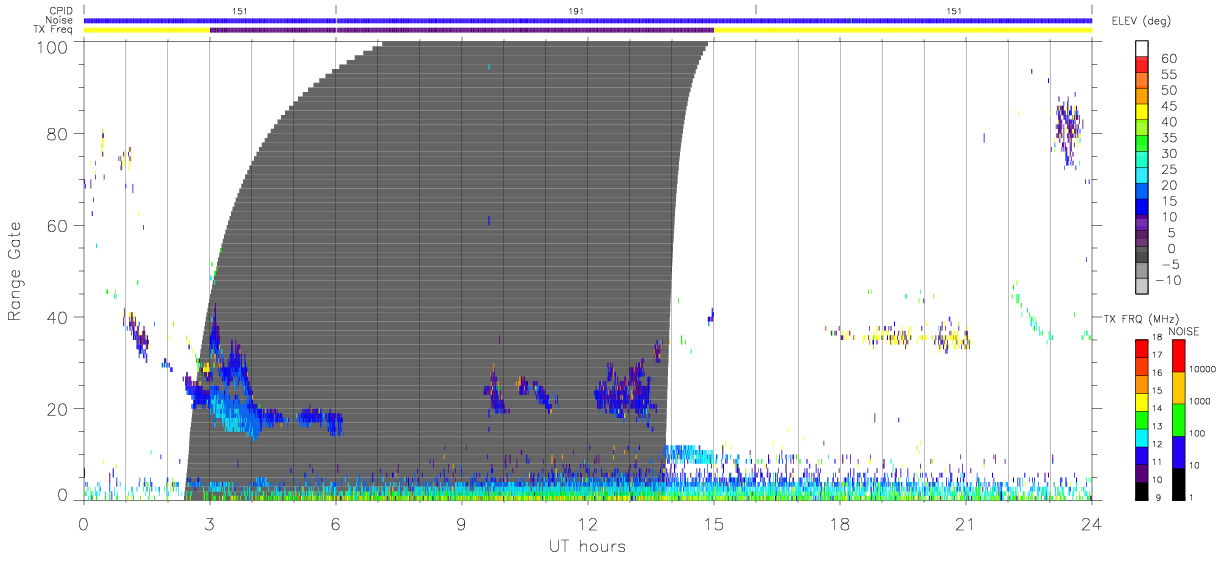The image size is (1228, 567).
Task: Select the "Noise" row label at top left
Action: 59,20
